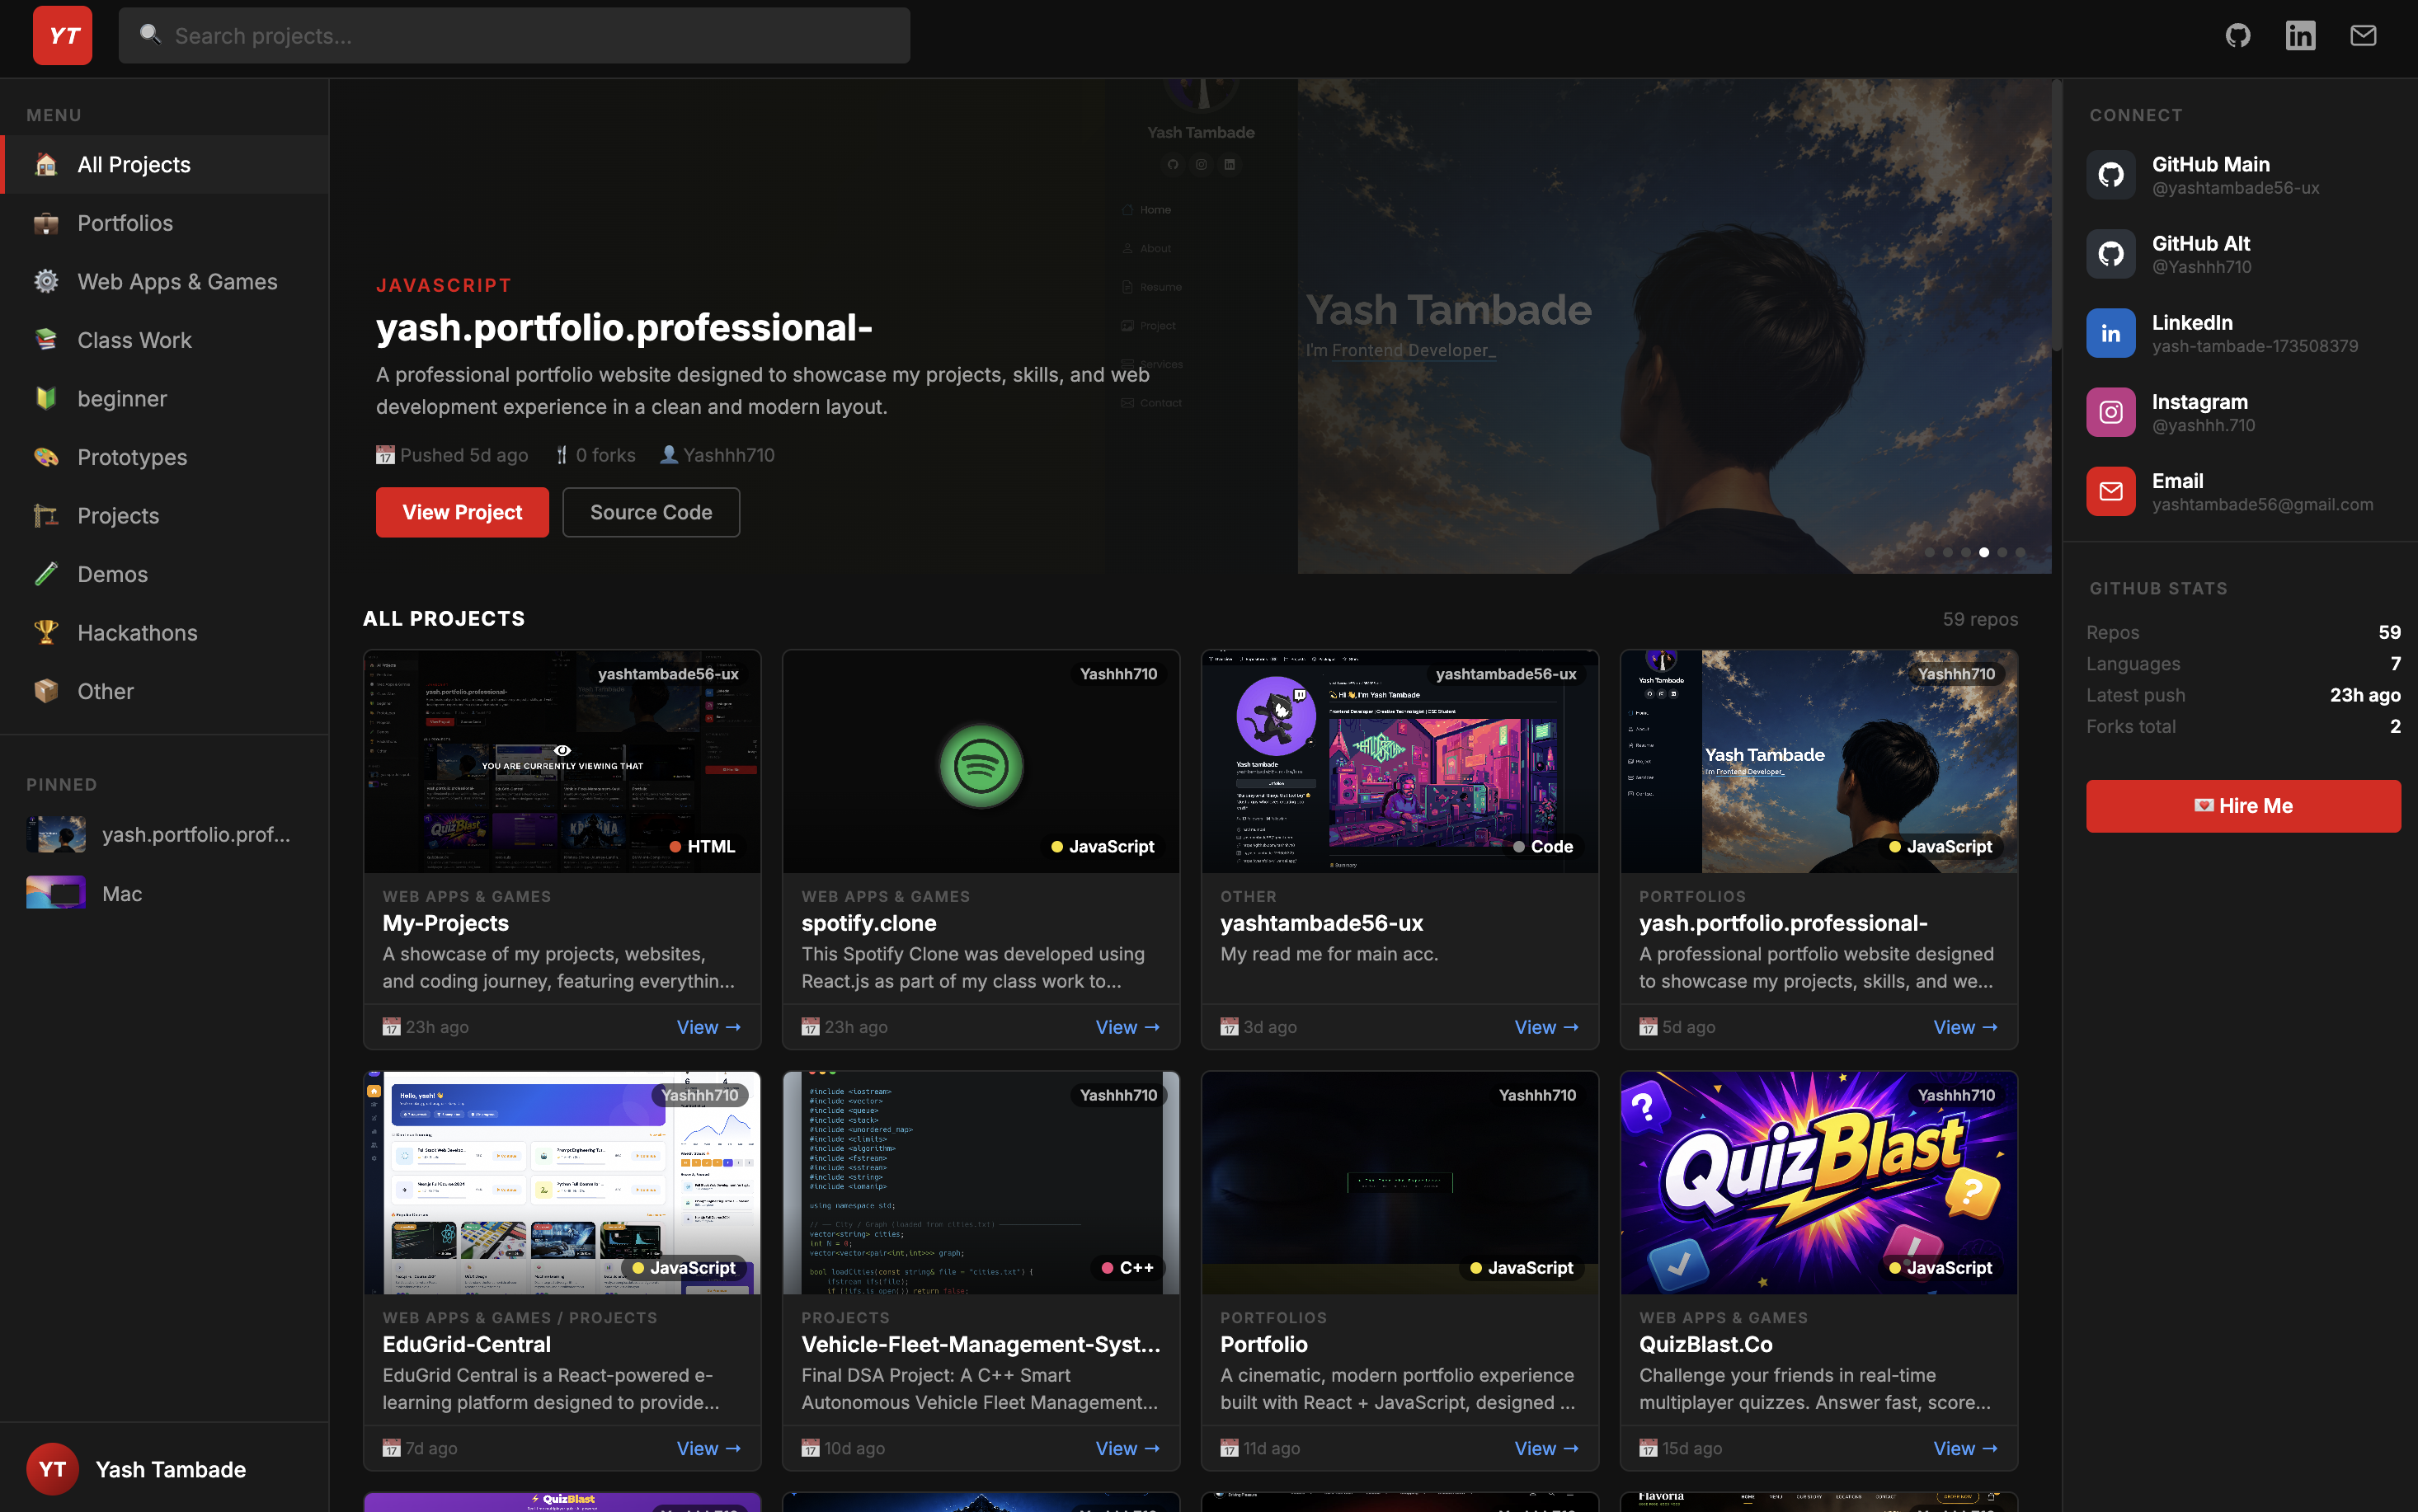
Task: Open View link on My-Projects card
Action: tap(709, 1027)
